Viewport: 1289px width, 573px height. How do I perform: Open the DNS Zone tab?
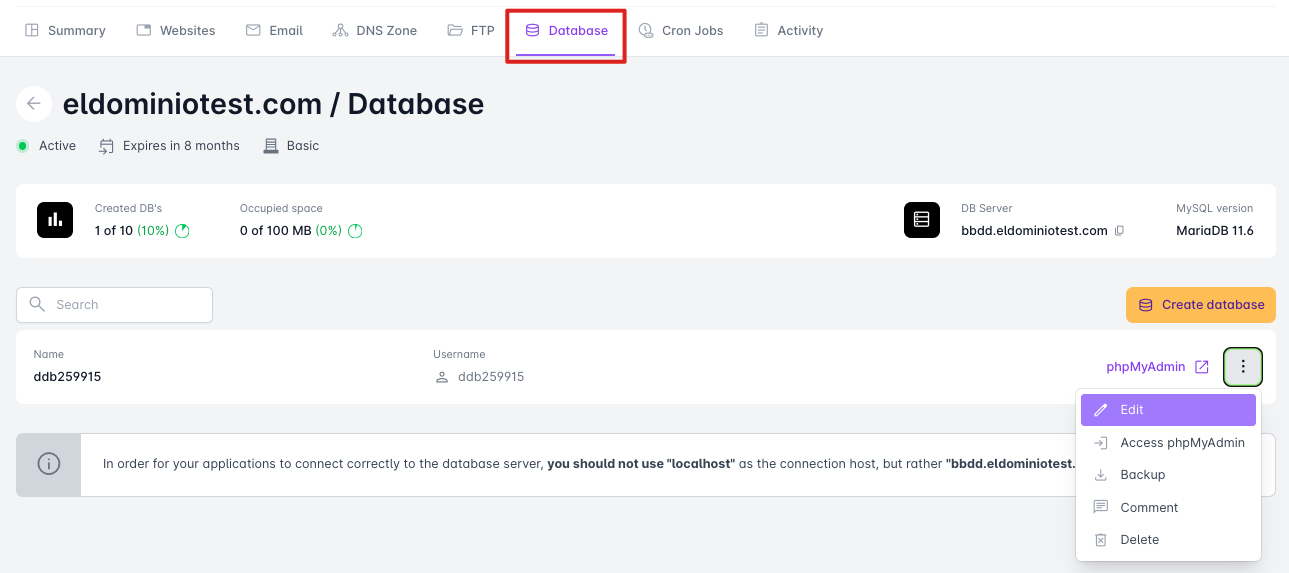pos(374,31)
